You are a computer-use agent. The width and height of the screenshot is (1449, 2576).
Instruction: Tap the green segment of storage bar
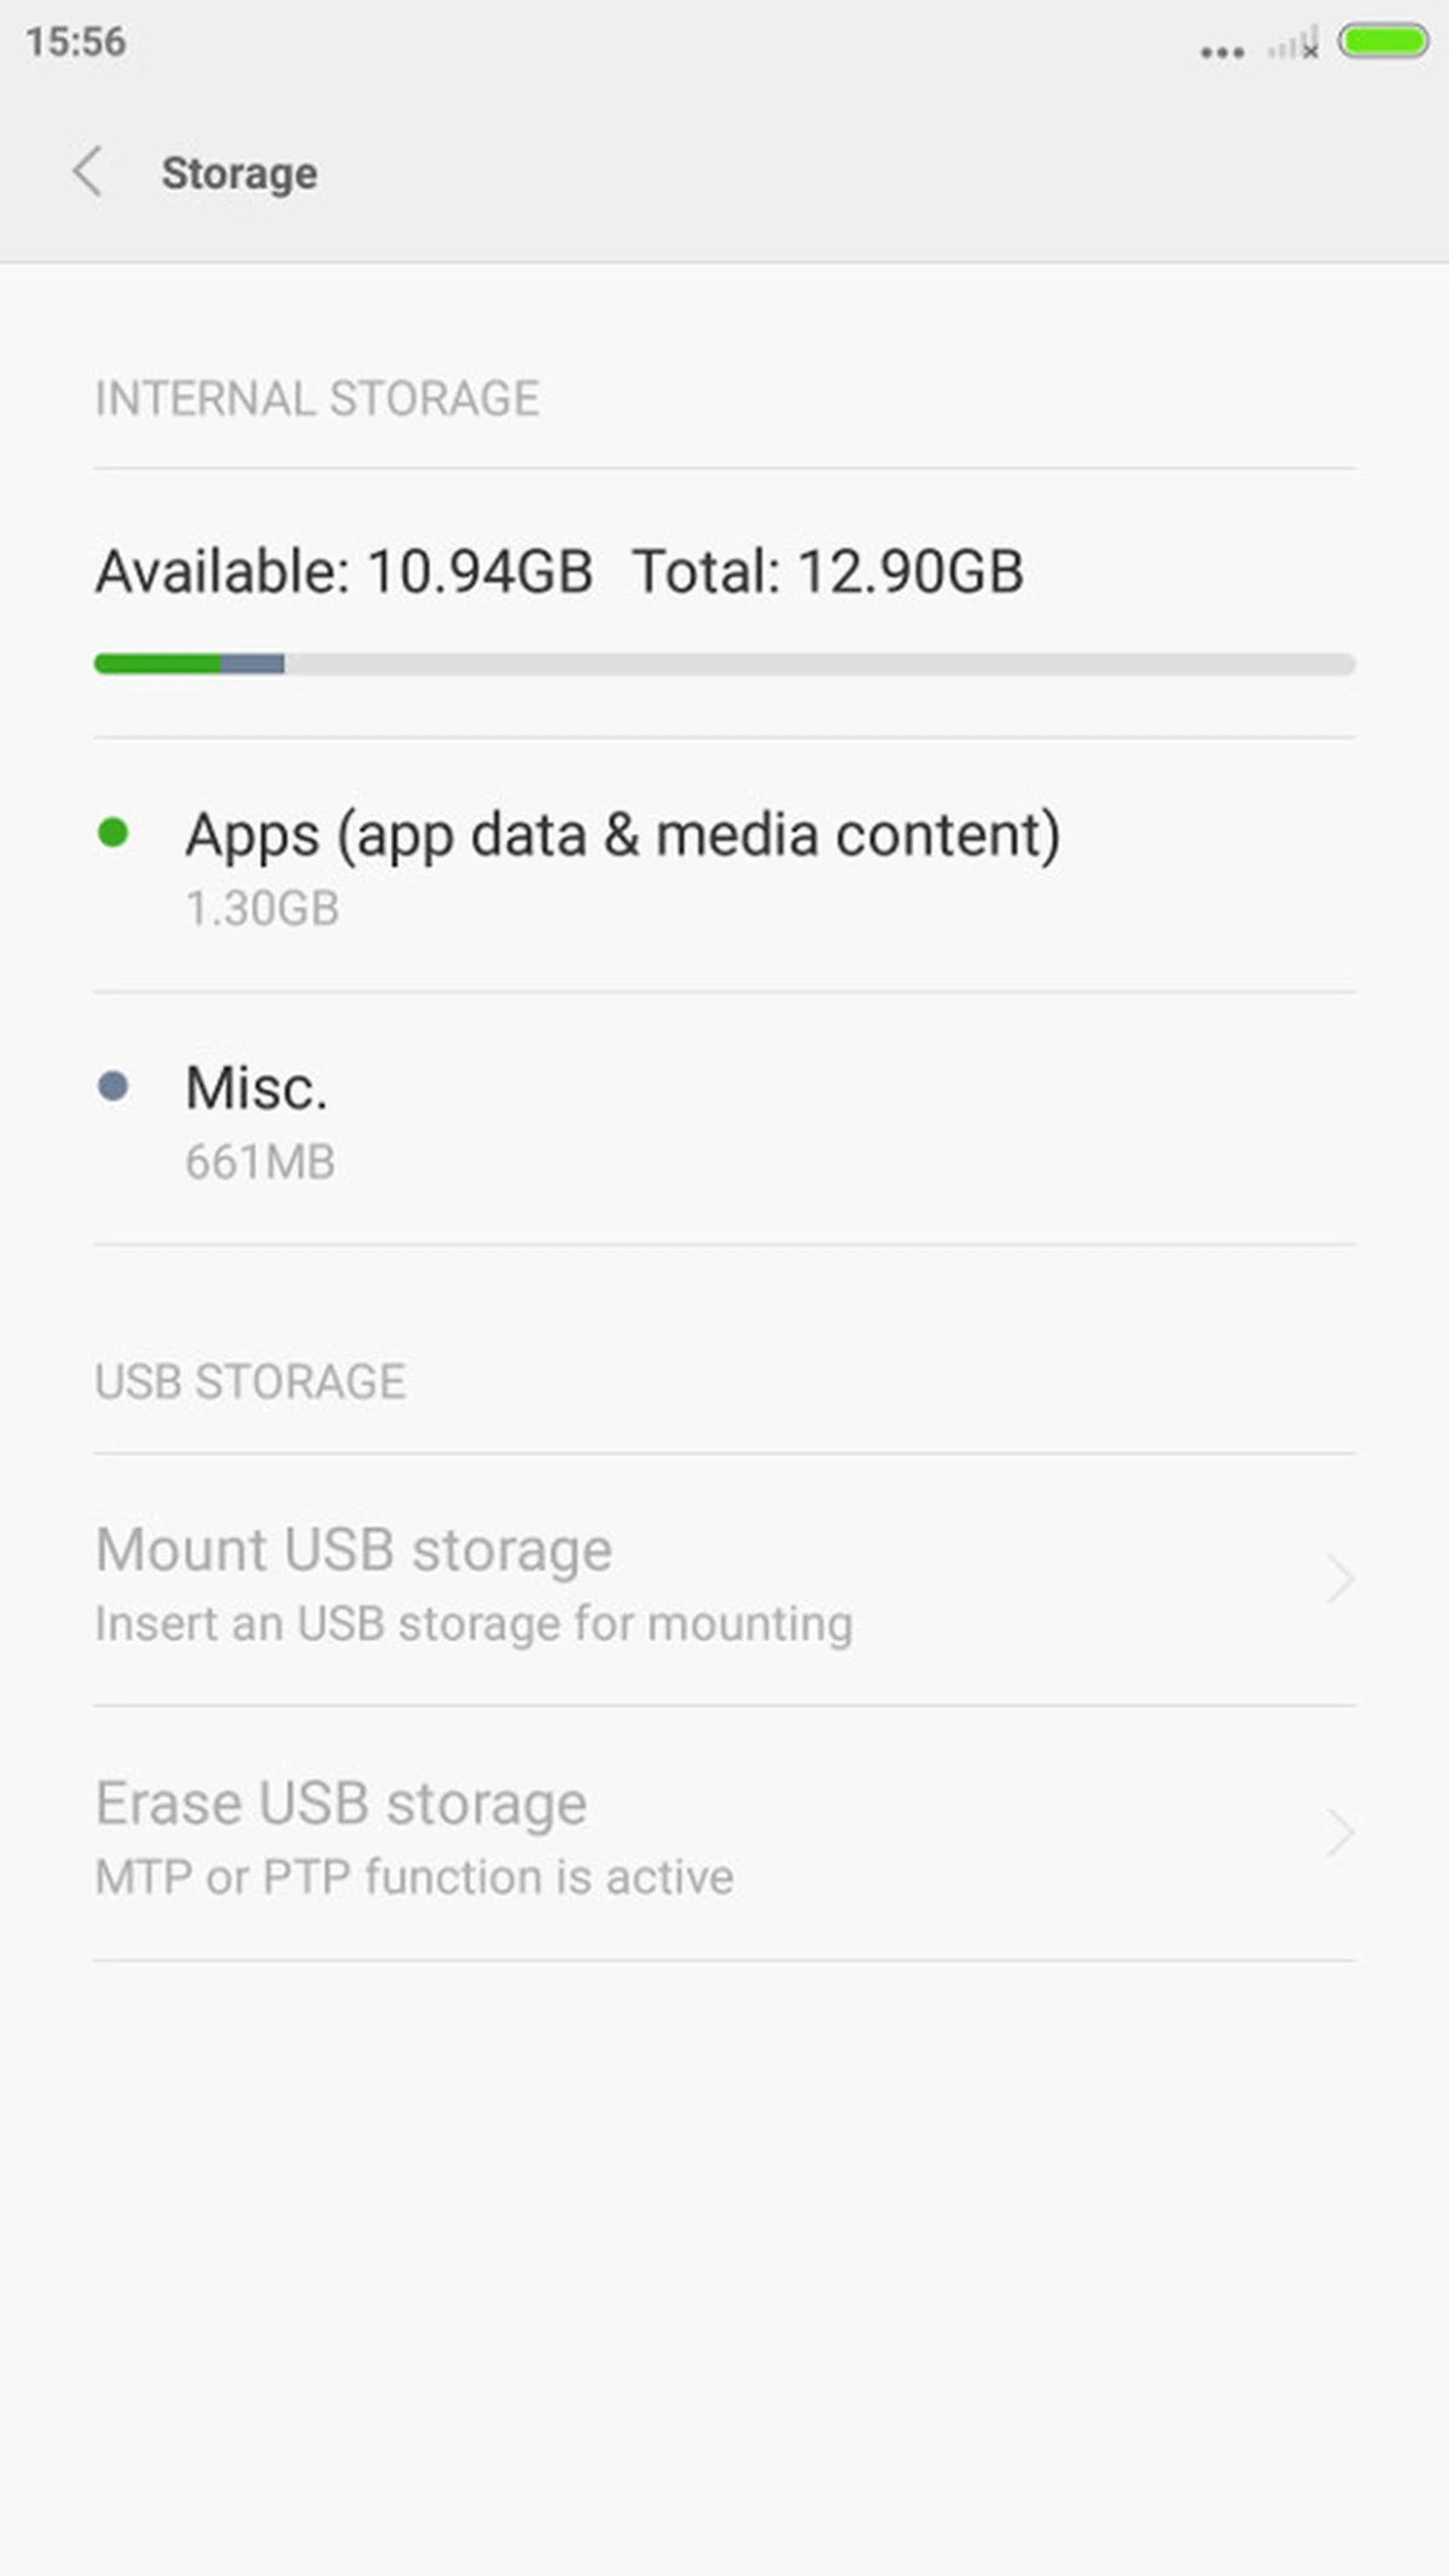point(157,664)
